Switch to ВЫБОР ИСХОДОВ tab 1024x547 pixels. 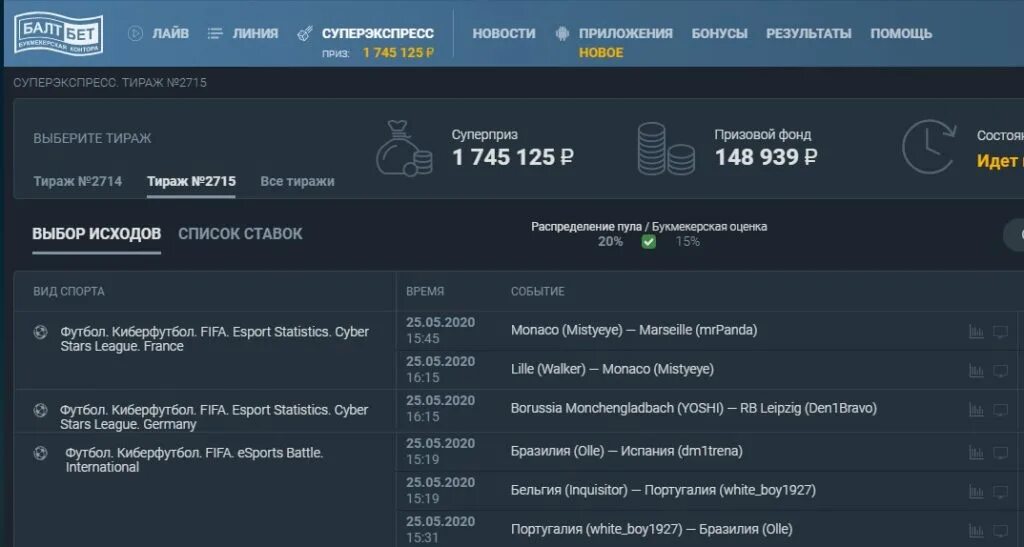tap(97, 234)
